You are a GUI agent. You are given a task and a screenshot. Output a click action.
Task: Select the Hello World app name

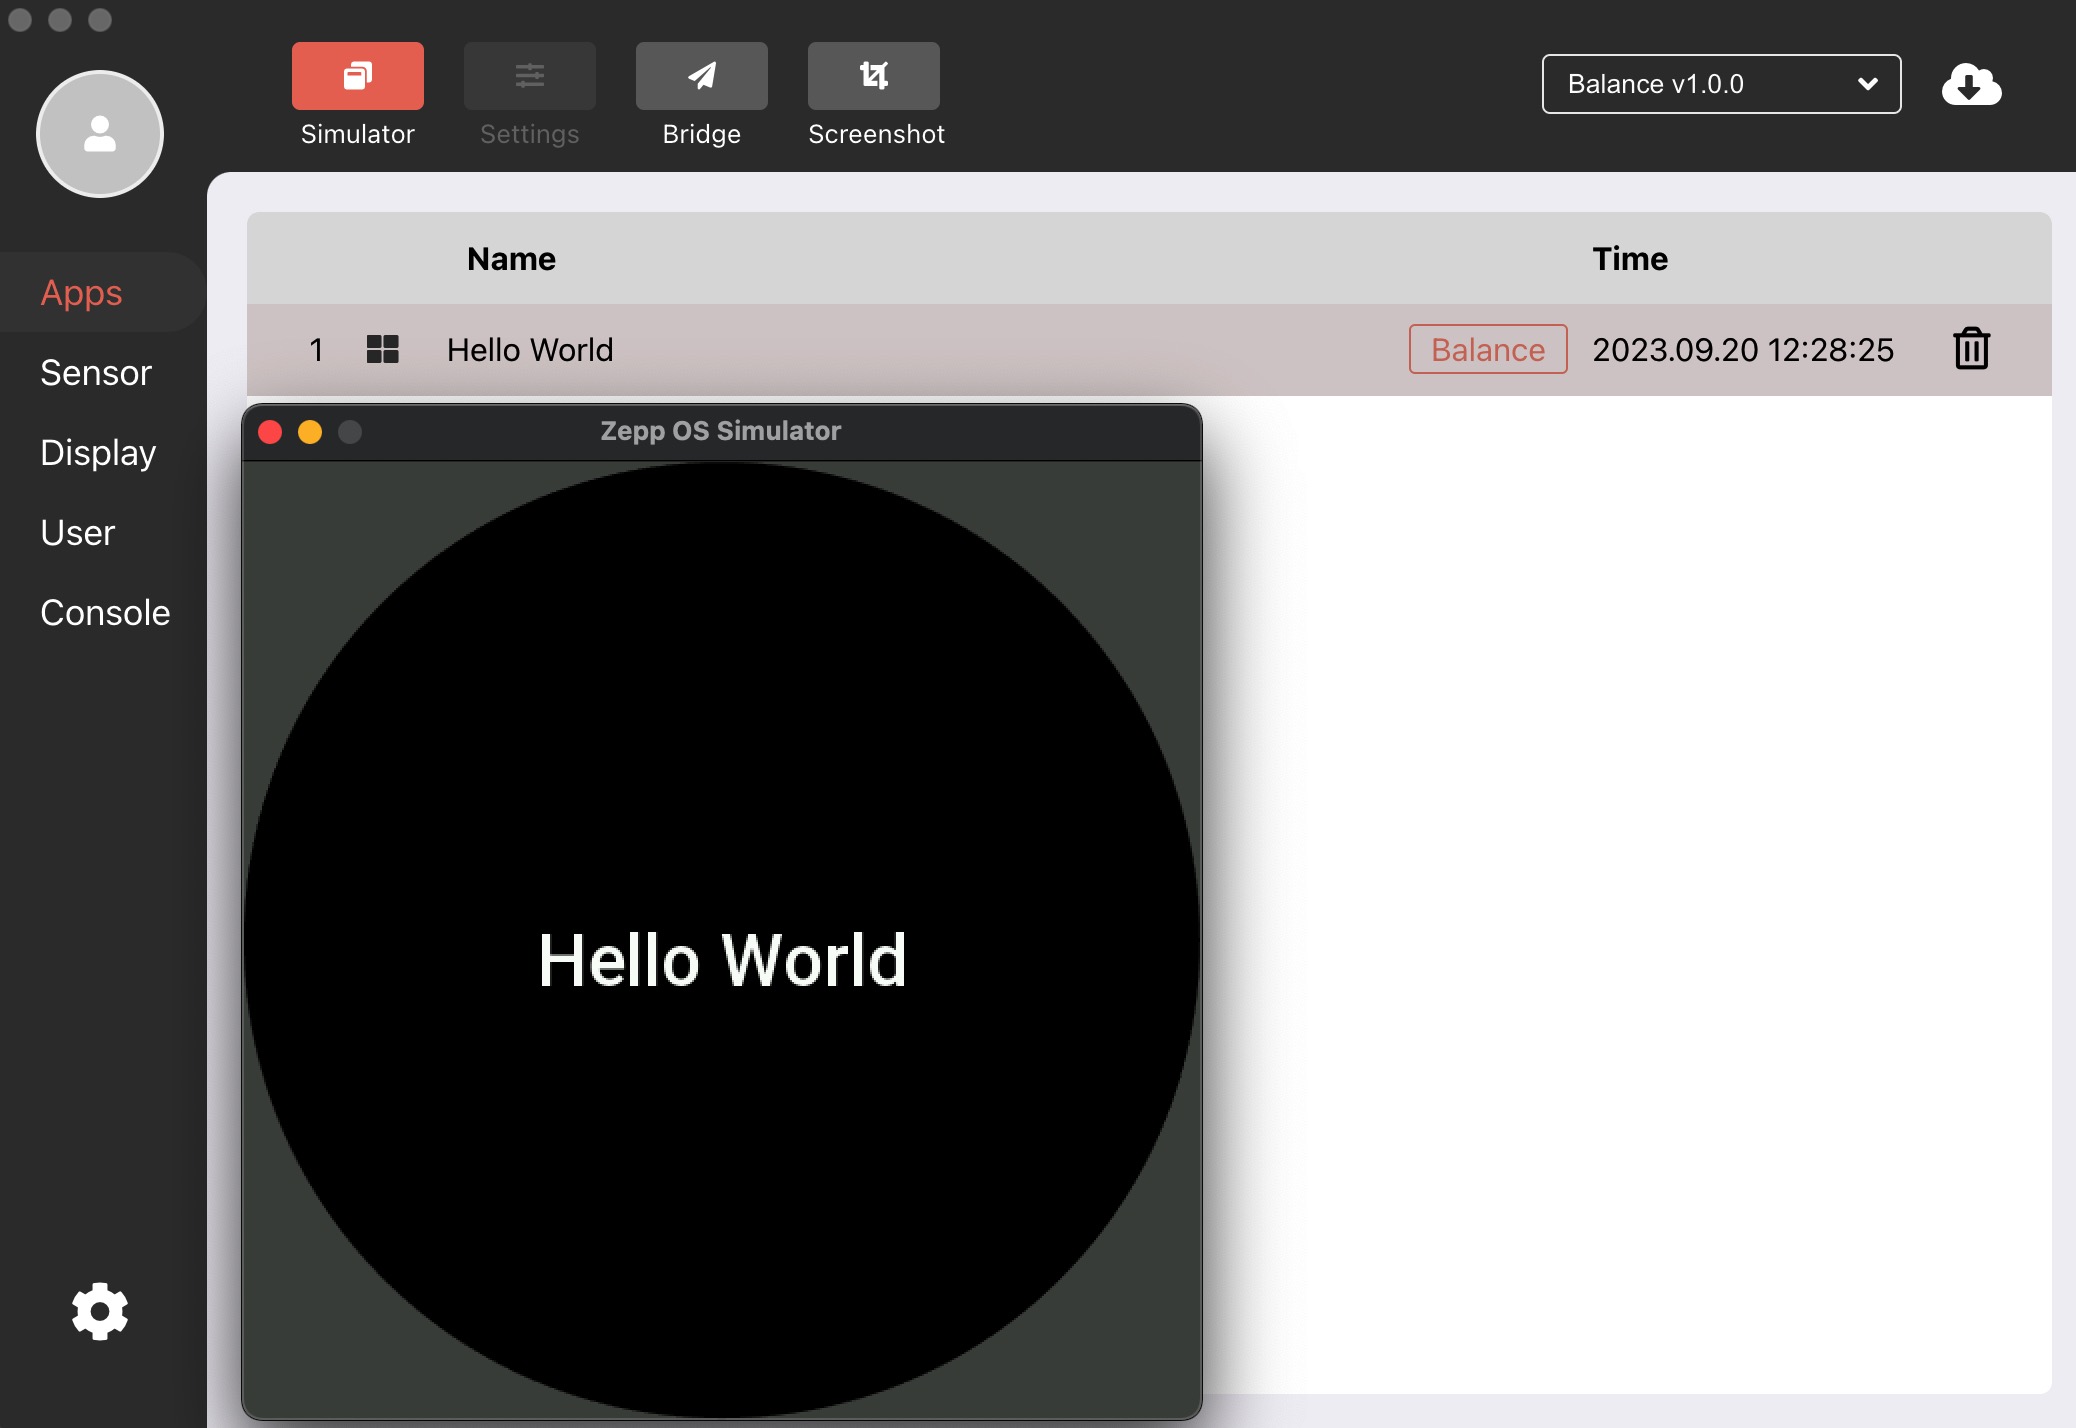pos(529,349)
